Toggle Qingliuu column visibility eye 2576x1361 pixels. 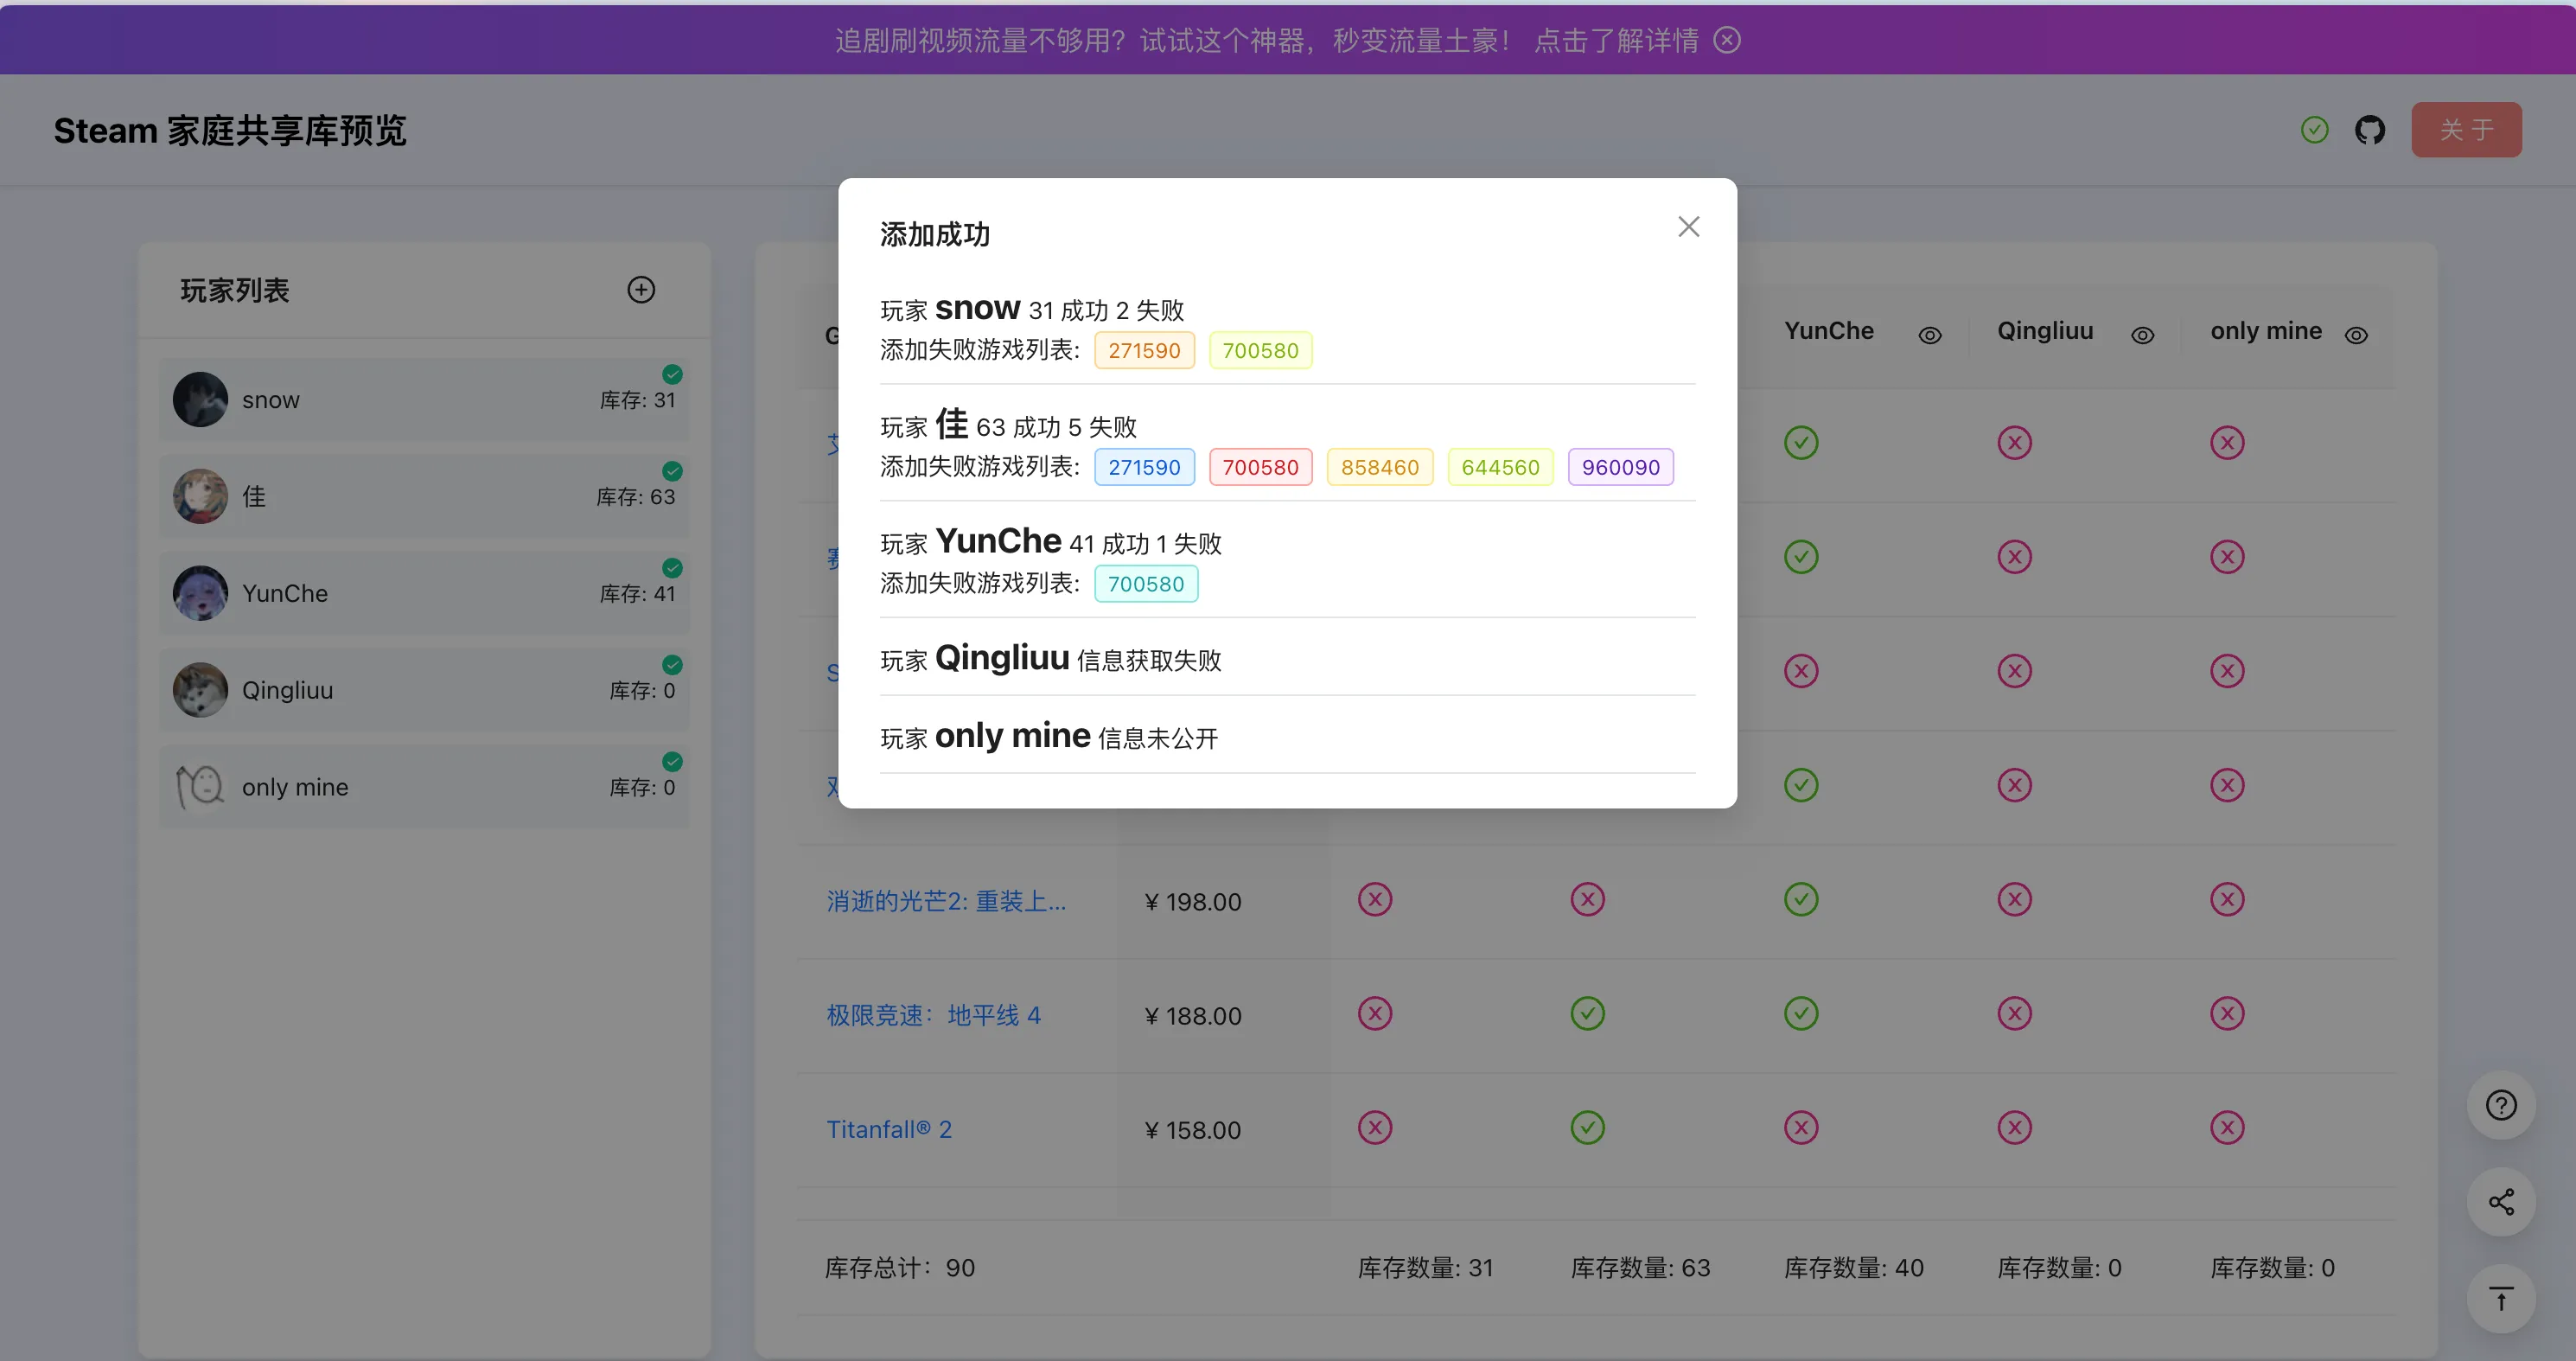pos(2142,335)
